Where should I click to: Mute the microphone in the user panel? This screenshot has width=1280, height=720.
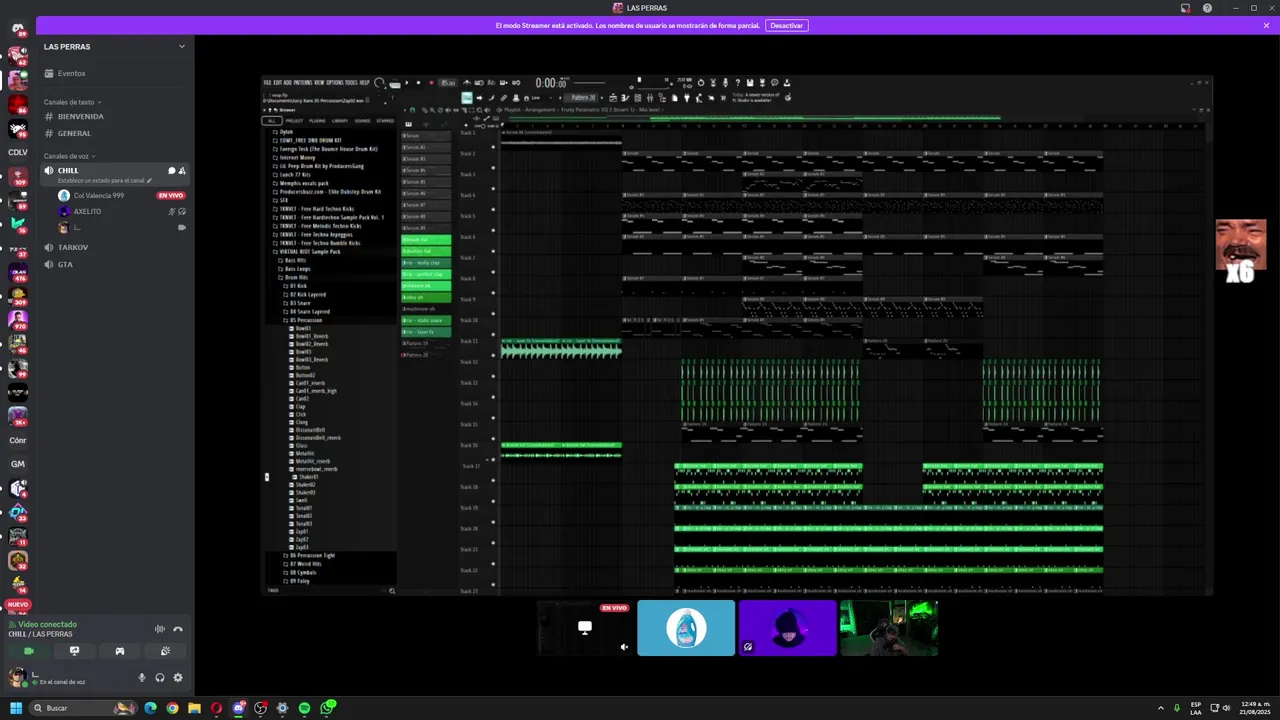[141, 678]
